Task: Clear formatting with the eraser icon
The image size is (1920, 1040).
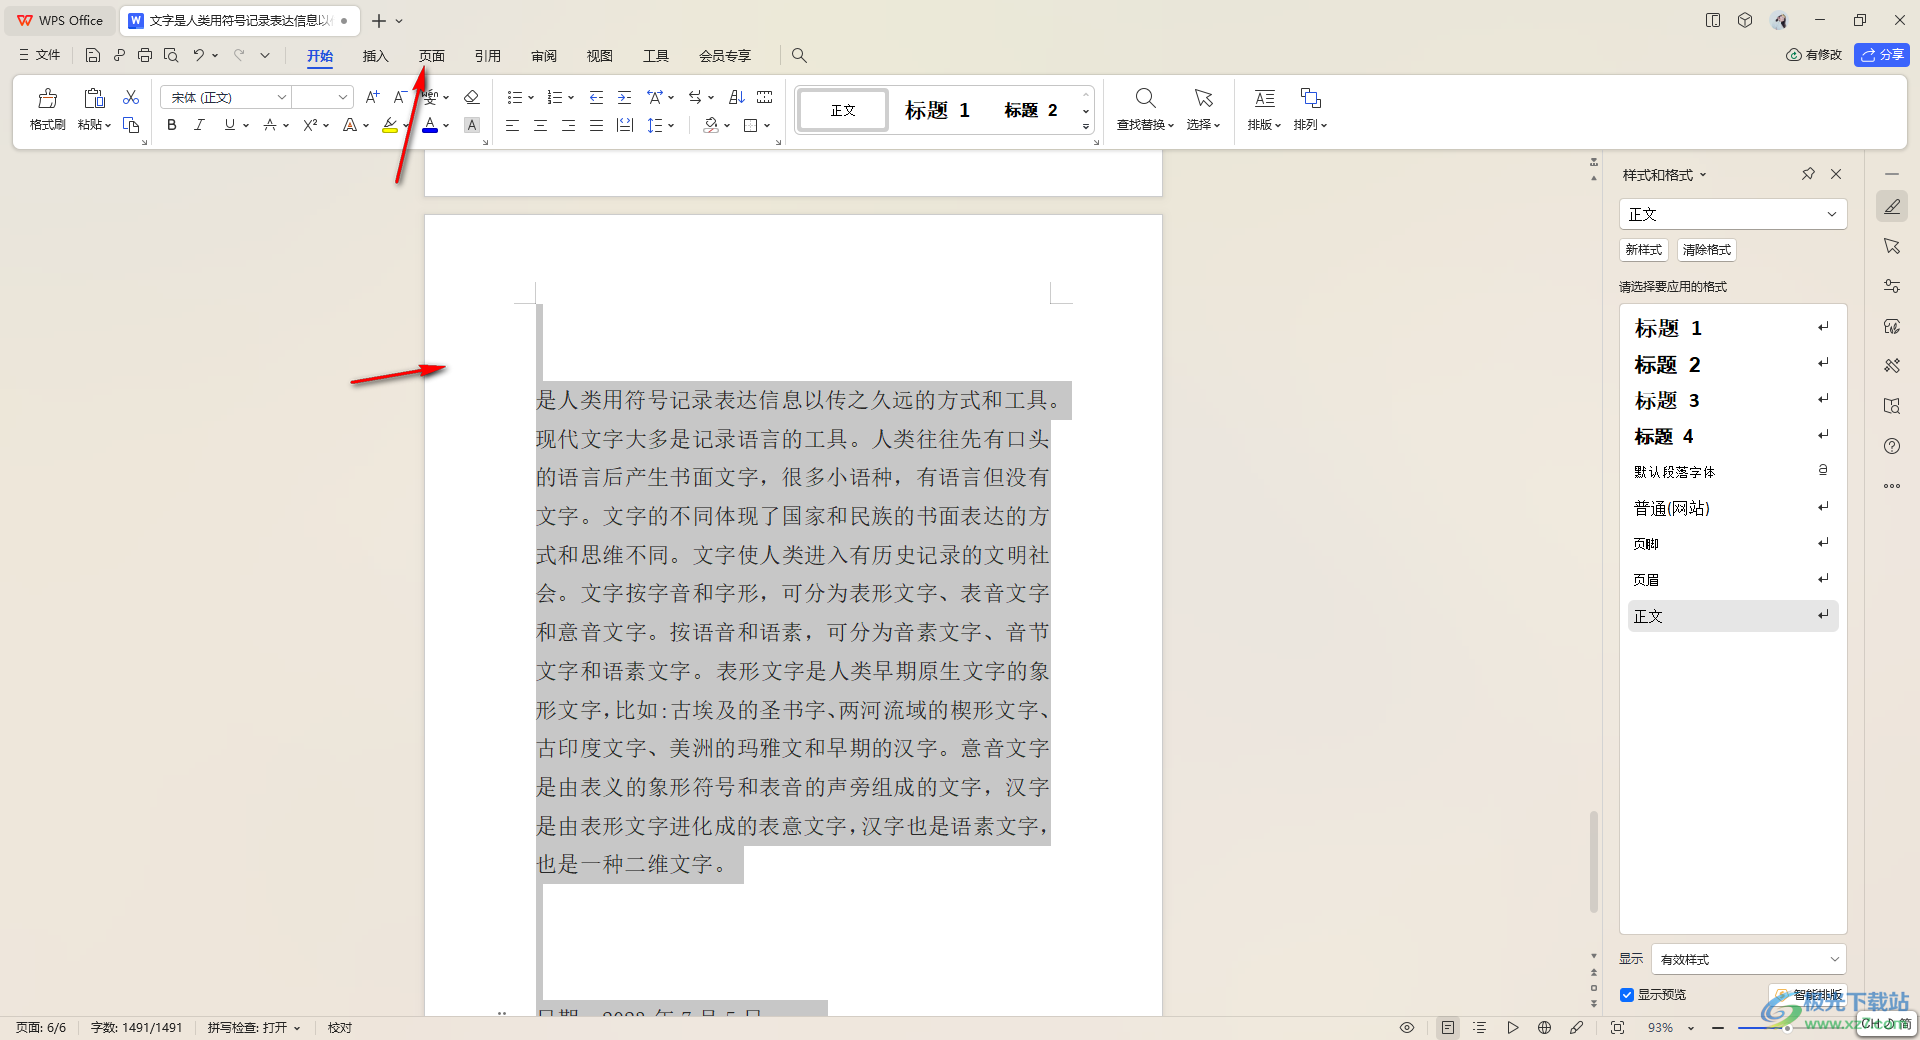Action: [472, 97]
